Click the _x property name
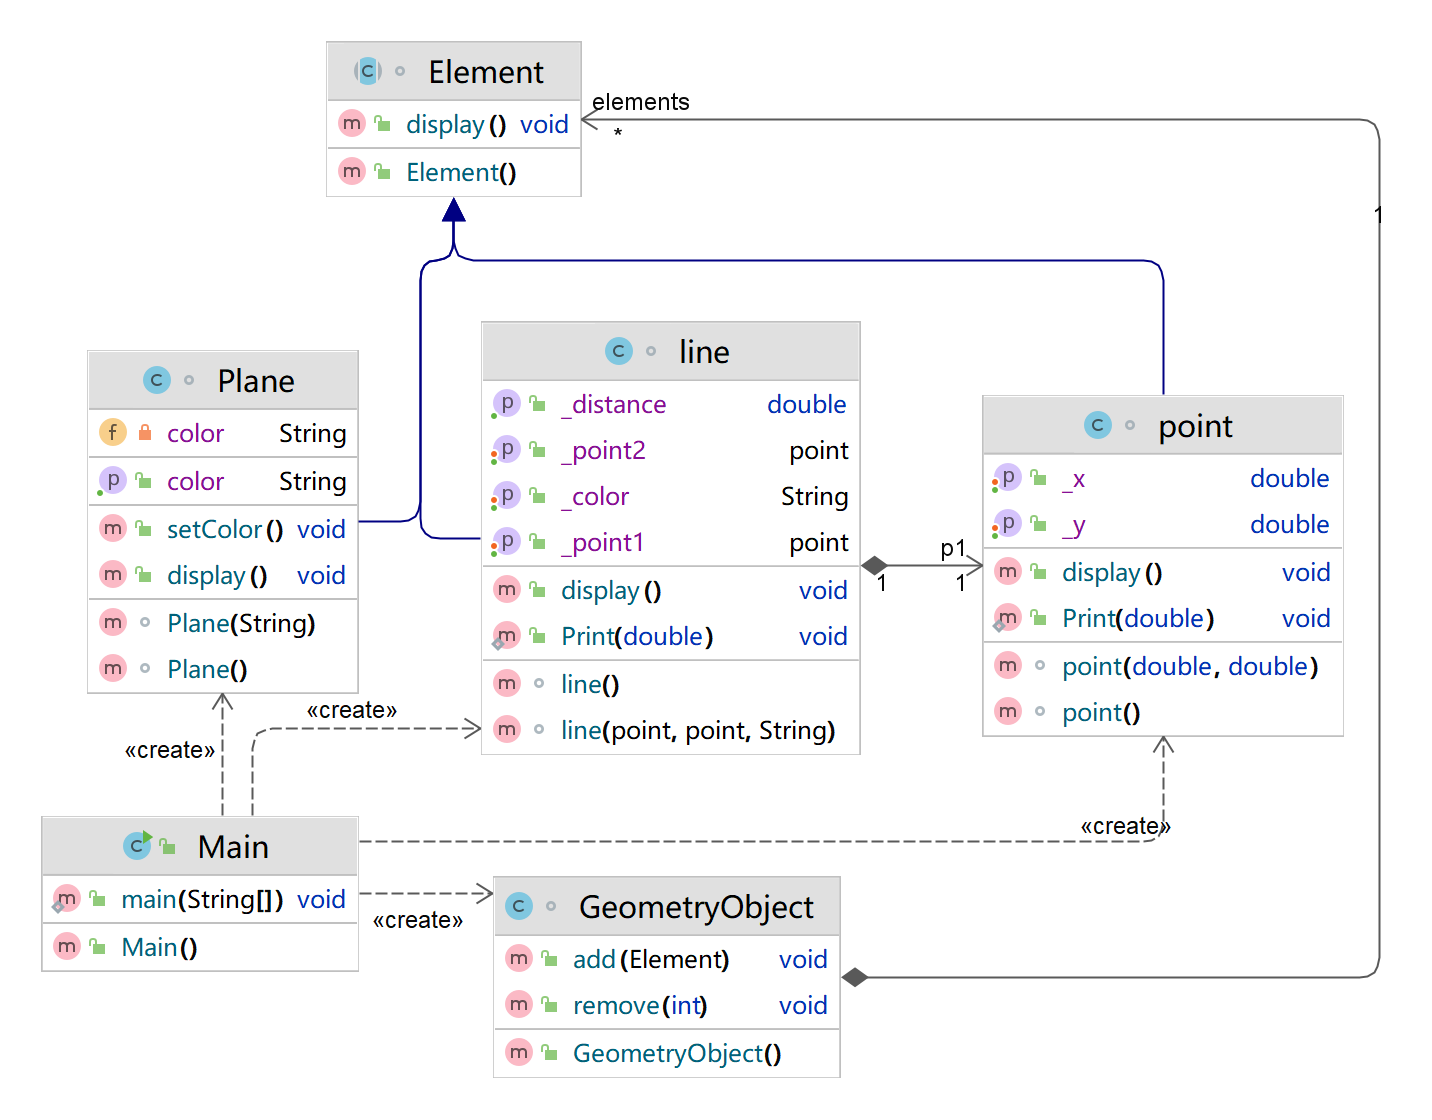 (1074, 479)
